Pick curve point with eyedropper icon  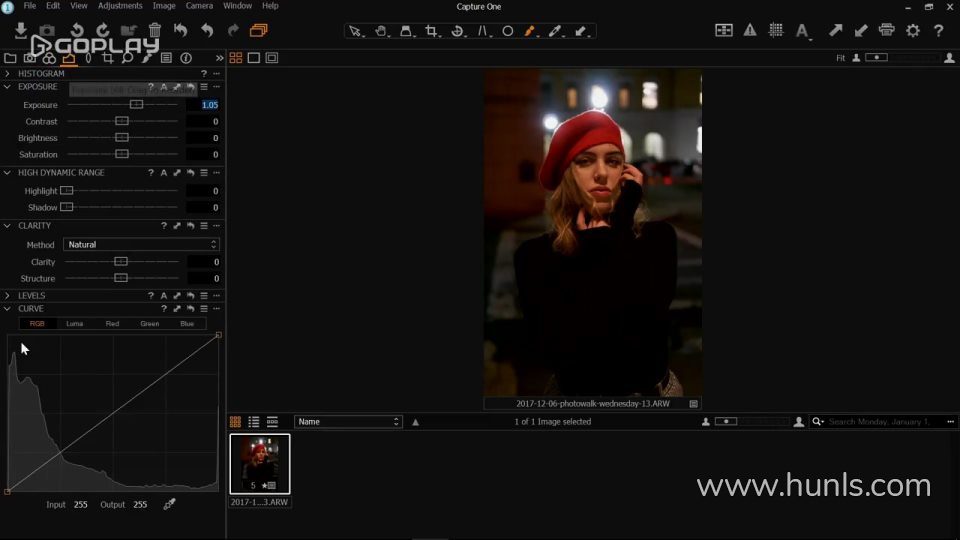pyautogui.click(x=169, y=504)
